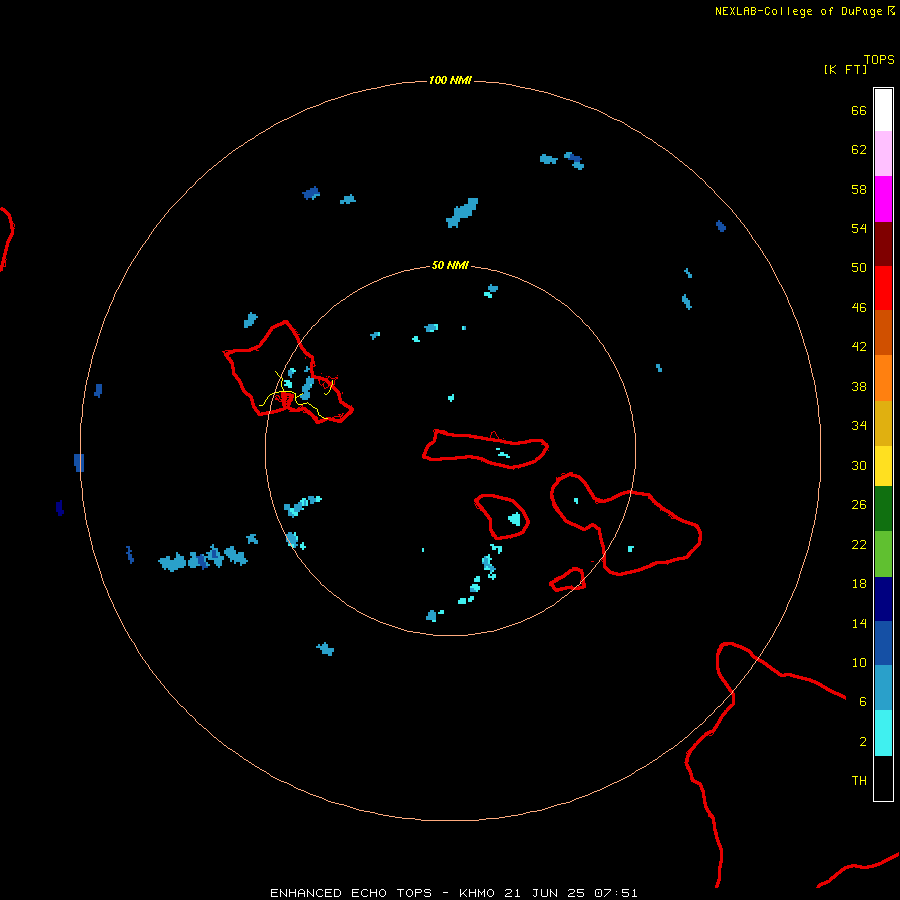
Task: Click the cyan 6 kft legend swatch
Action: [x=883, y=733]
